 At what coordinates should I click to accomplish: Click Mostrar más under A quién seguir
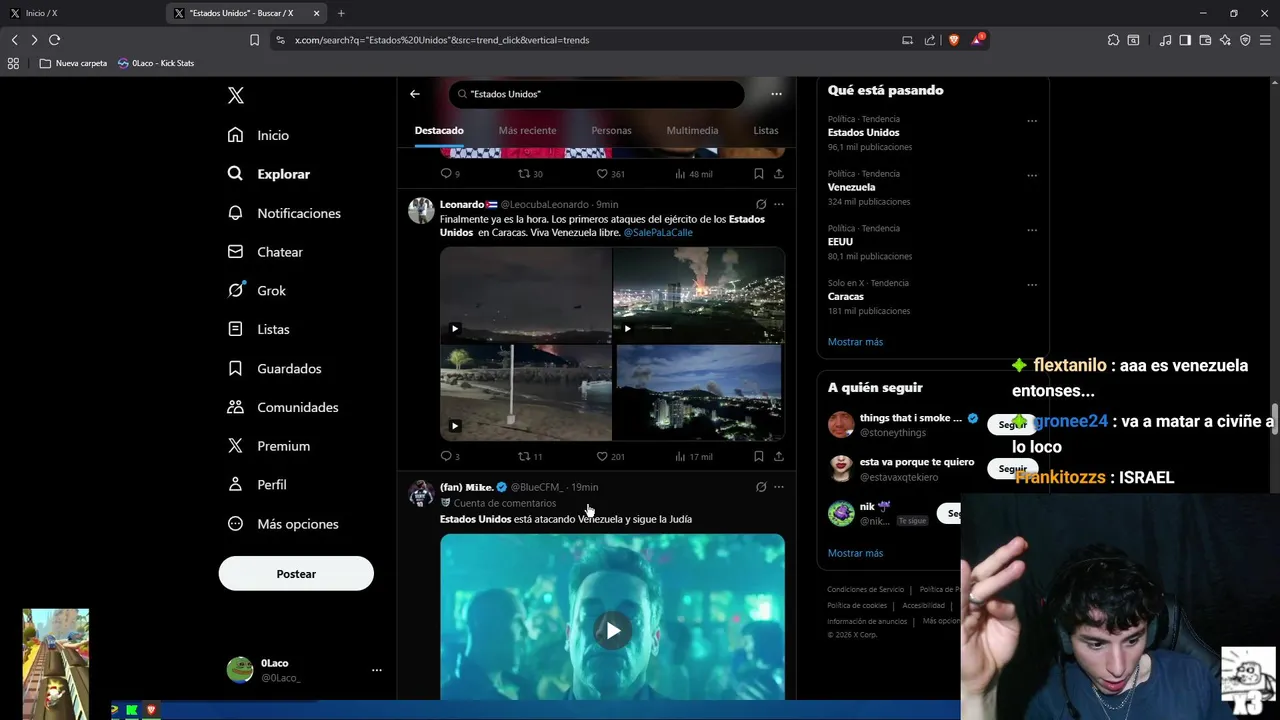pos(855,553)
